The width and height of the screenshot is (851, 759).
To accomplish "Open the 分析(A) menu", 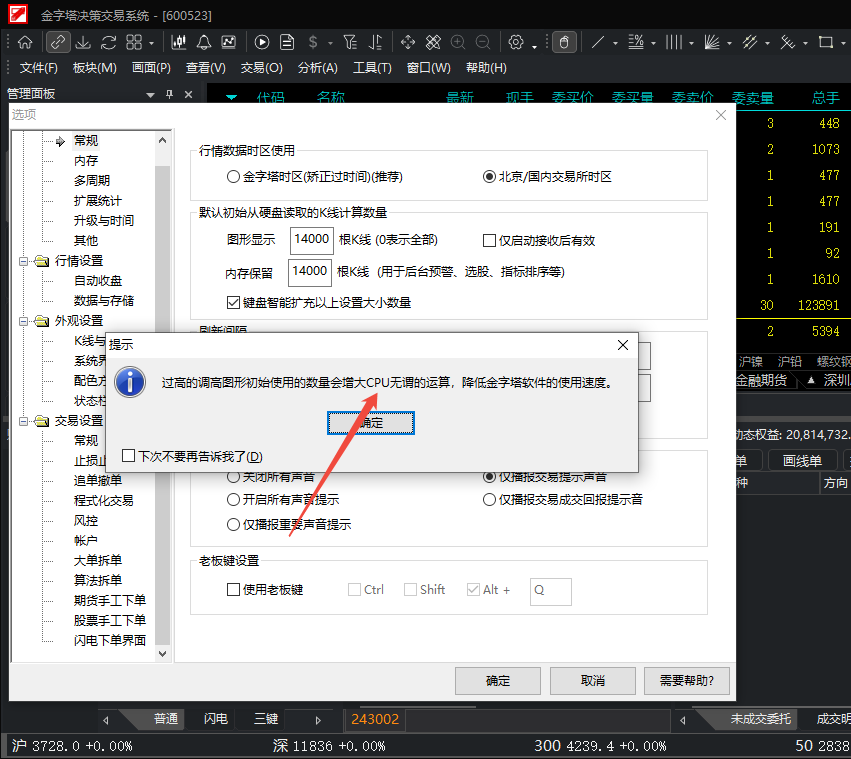I will [x=317, y=68].
